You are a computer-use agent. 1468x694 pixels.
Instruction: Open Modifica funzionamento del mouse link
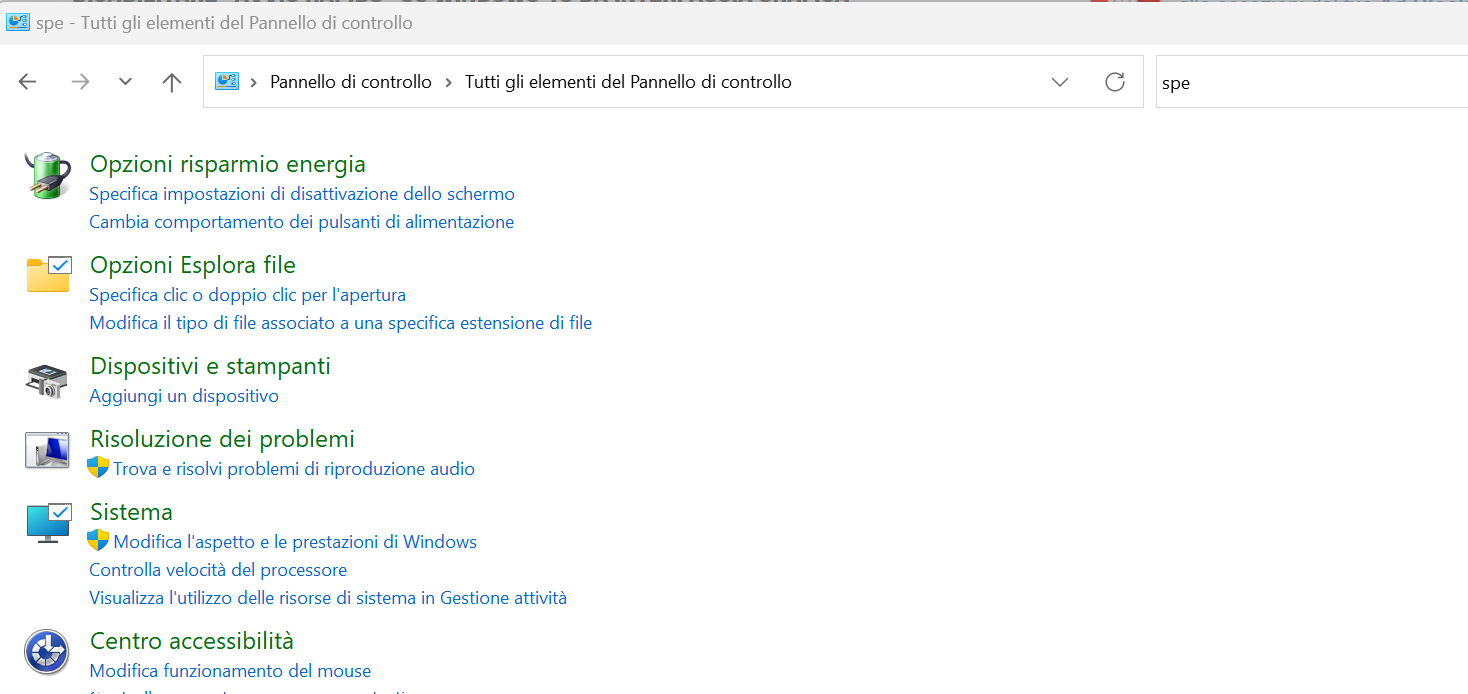click(x=230, y=671)
